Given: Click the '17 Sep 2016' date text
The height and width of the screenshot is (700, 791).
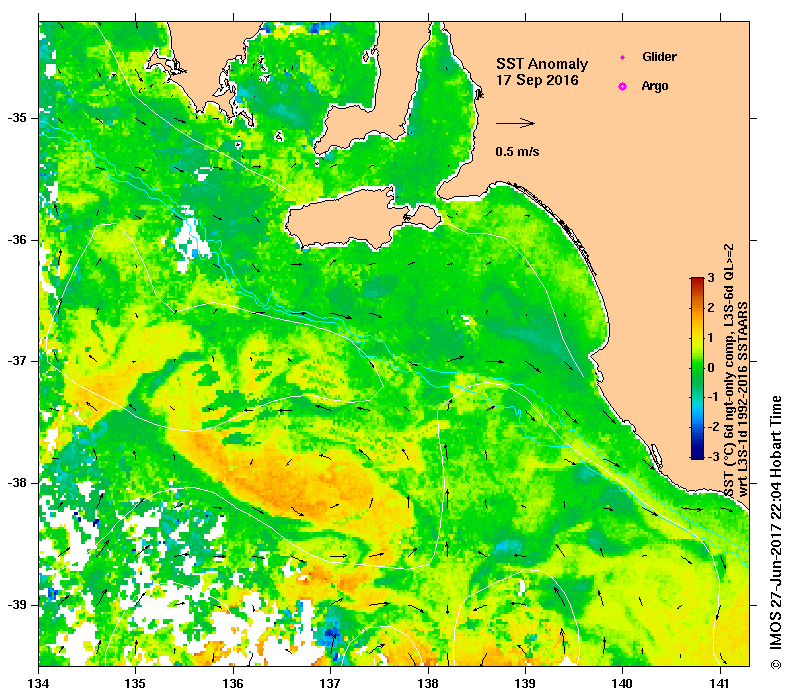Looking at the screenshot, I should click(x=537, y=80).
